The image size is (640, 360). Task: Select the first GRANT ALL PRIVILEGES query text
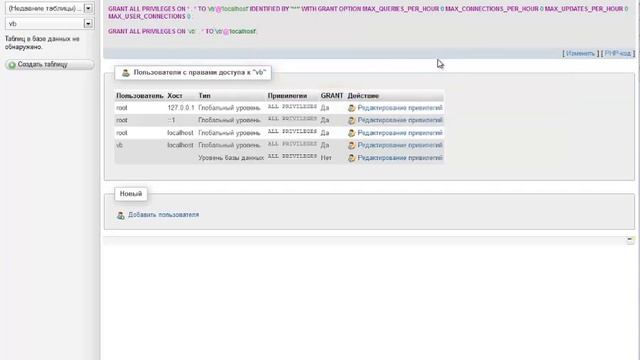[368, 12]
